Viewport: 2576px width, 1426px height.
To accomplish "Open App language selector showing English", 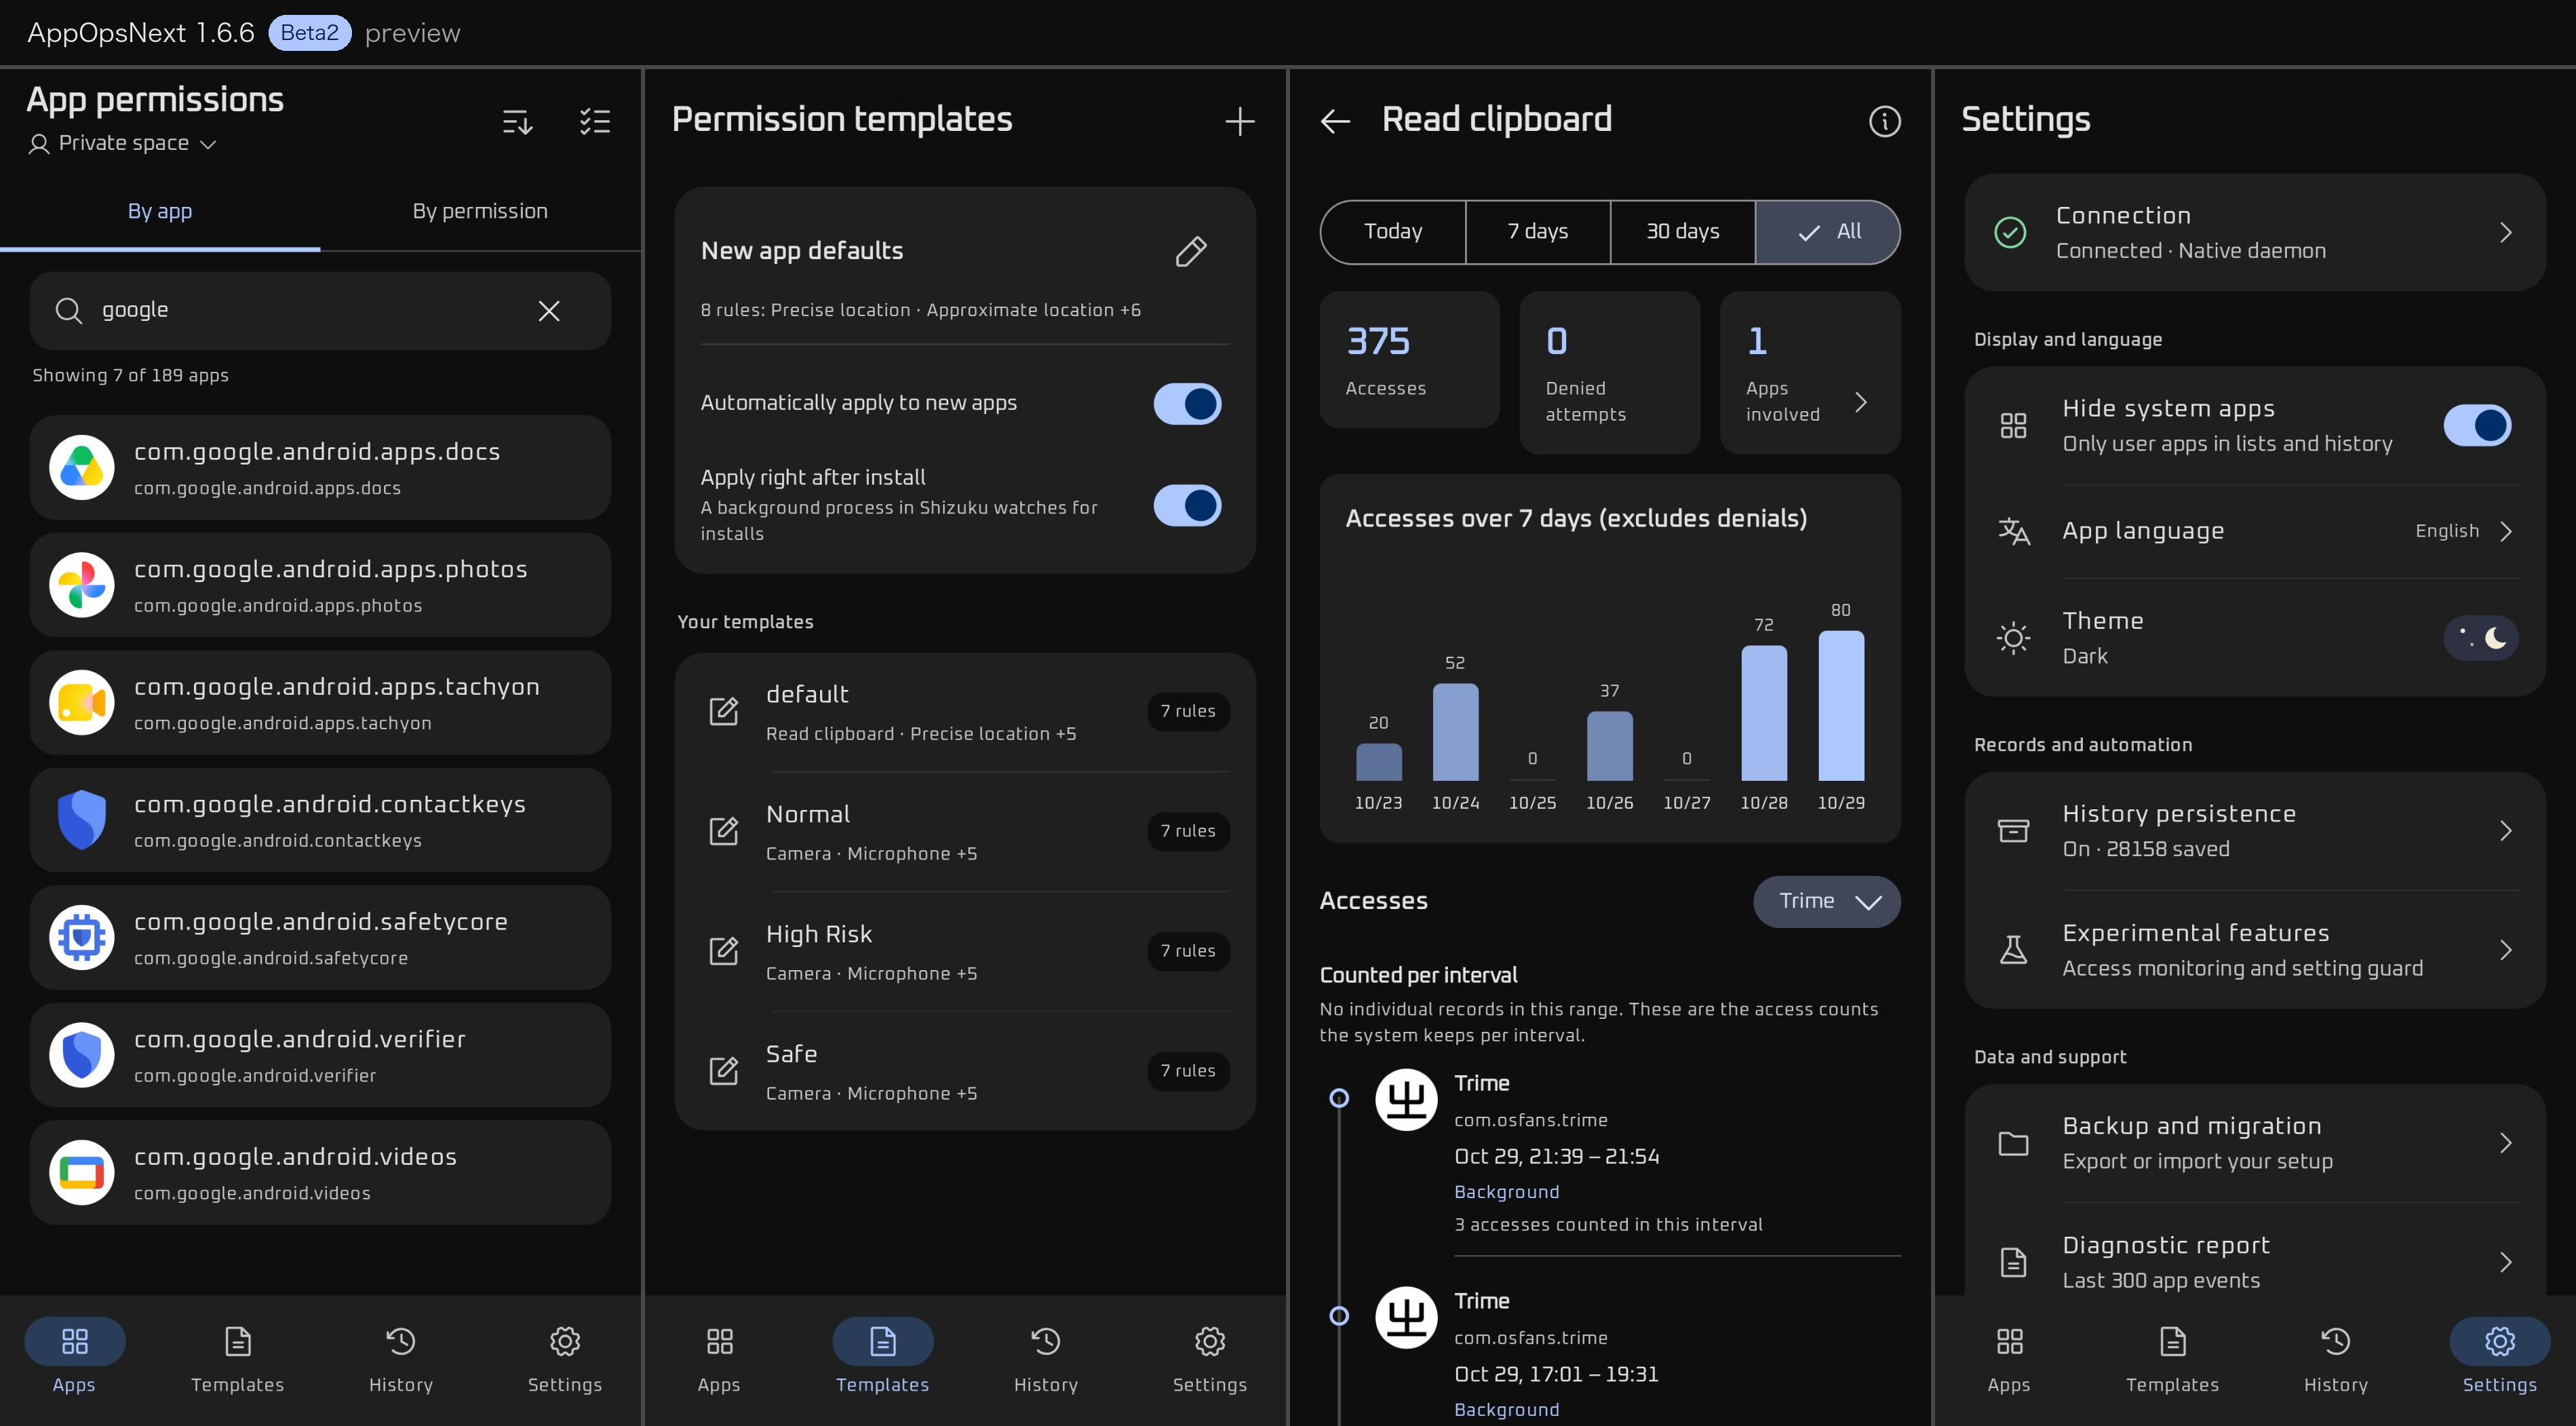I will tap(2255, 532).
